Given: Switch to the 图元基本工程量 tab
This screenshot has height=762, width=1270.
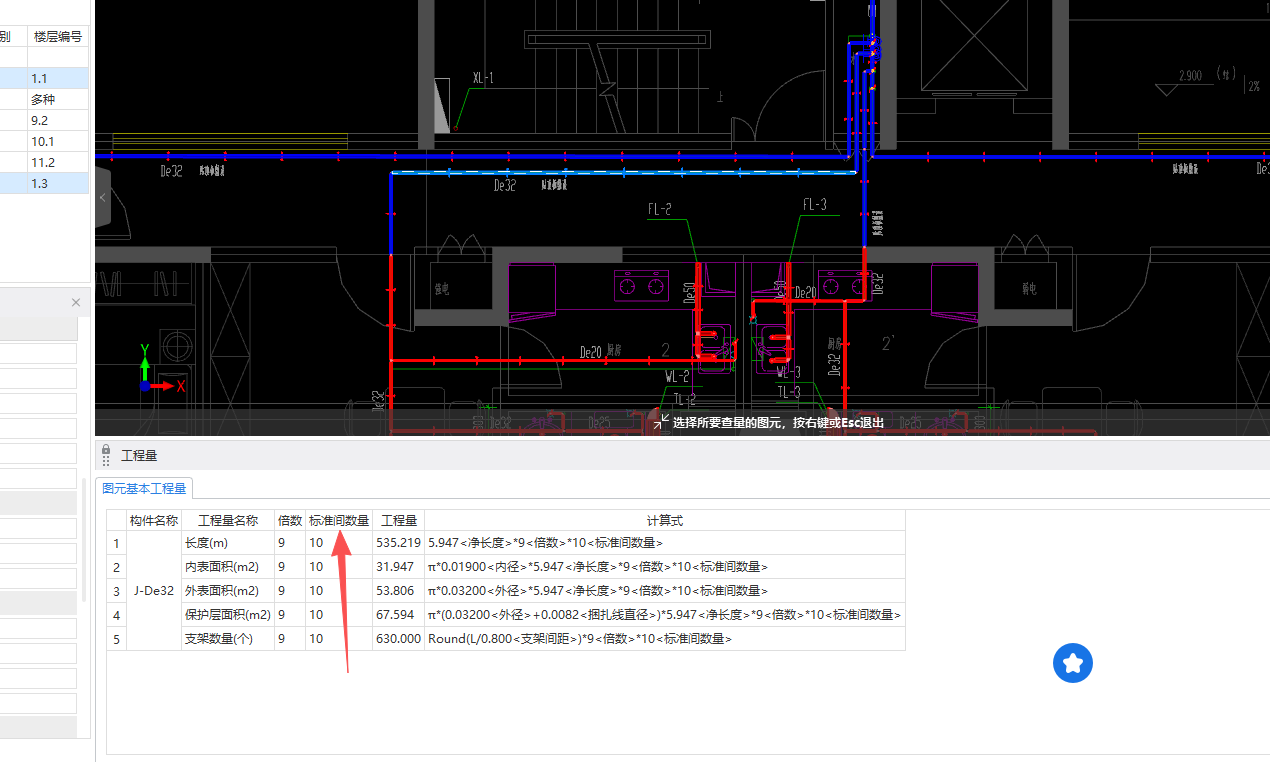Looking at the screenshot, I should point(145,488).
